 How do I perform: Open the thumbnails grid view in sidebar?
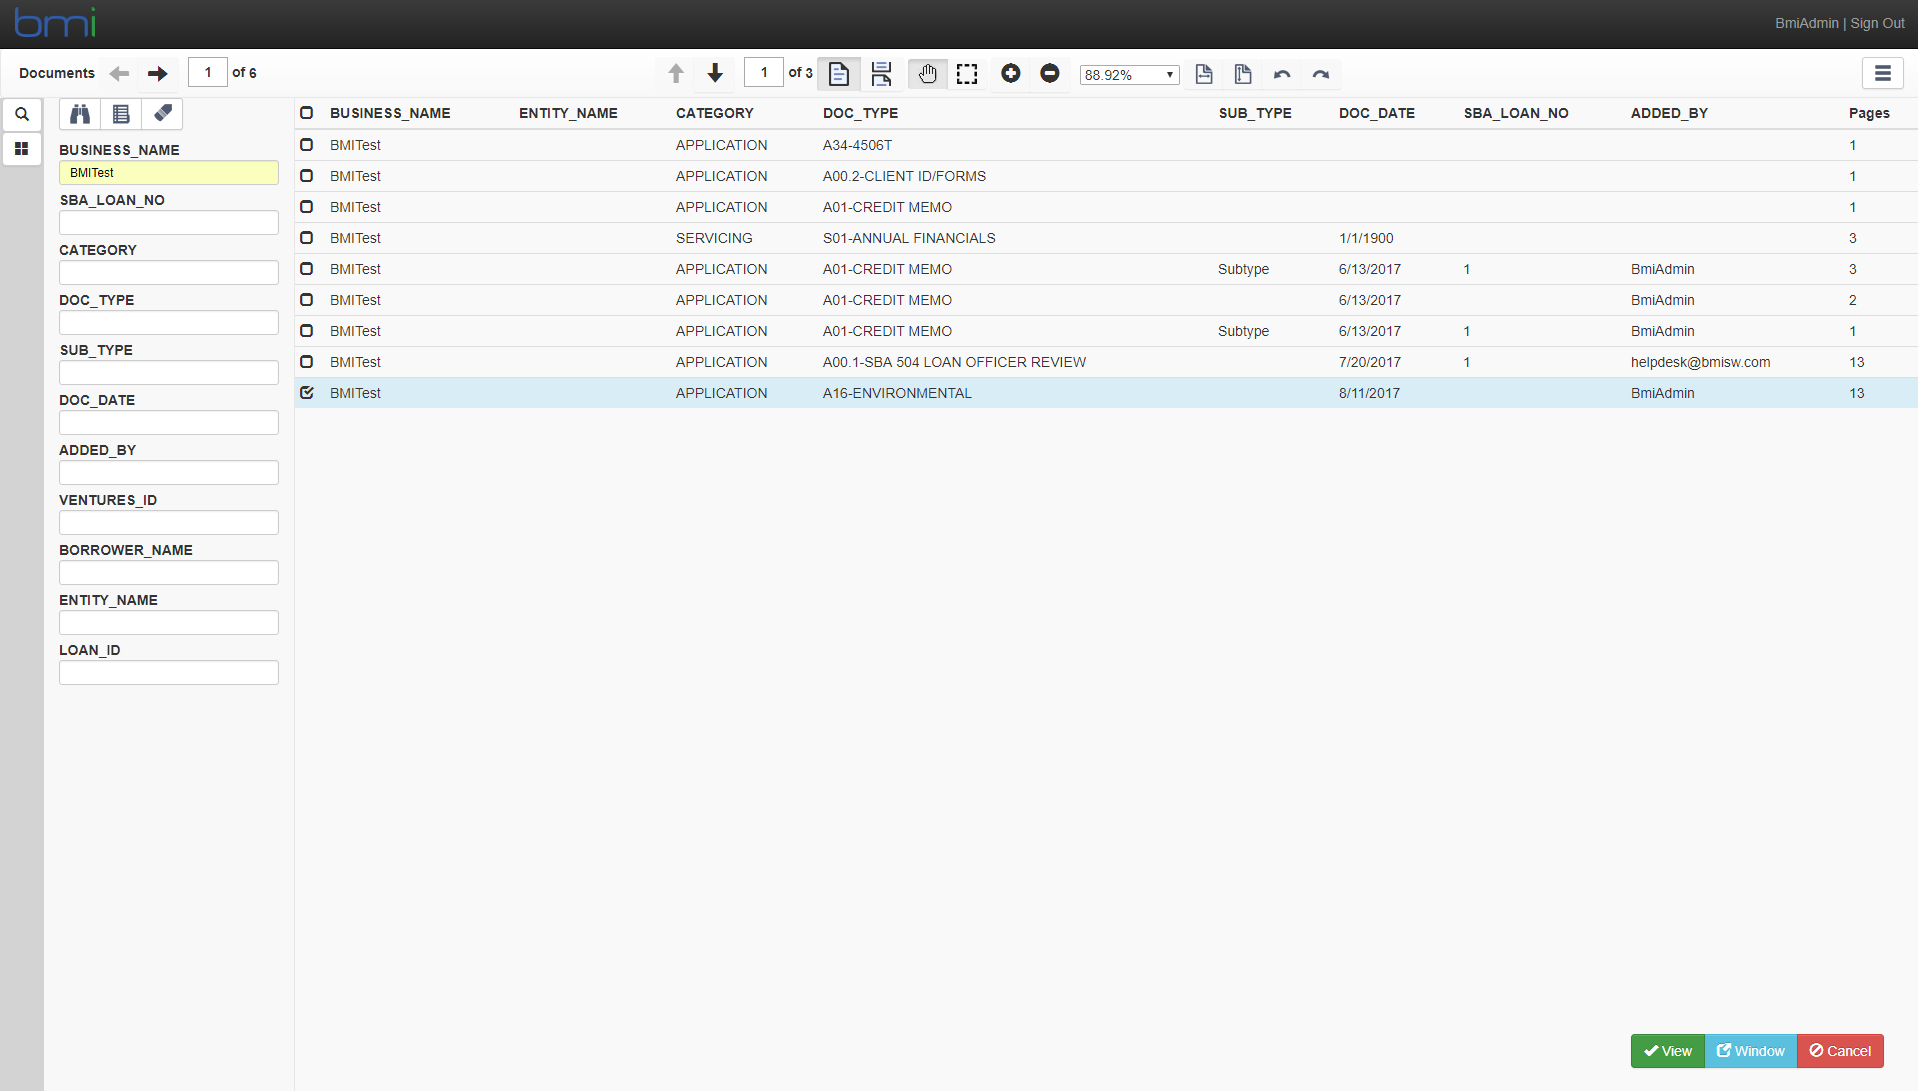22,149
